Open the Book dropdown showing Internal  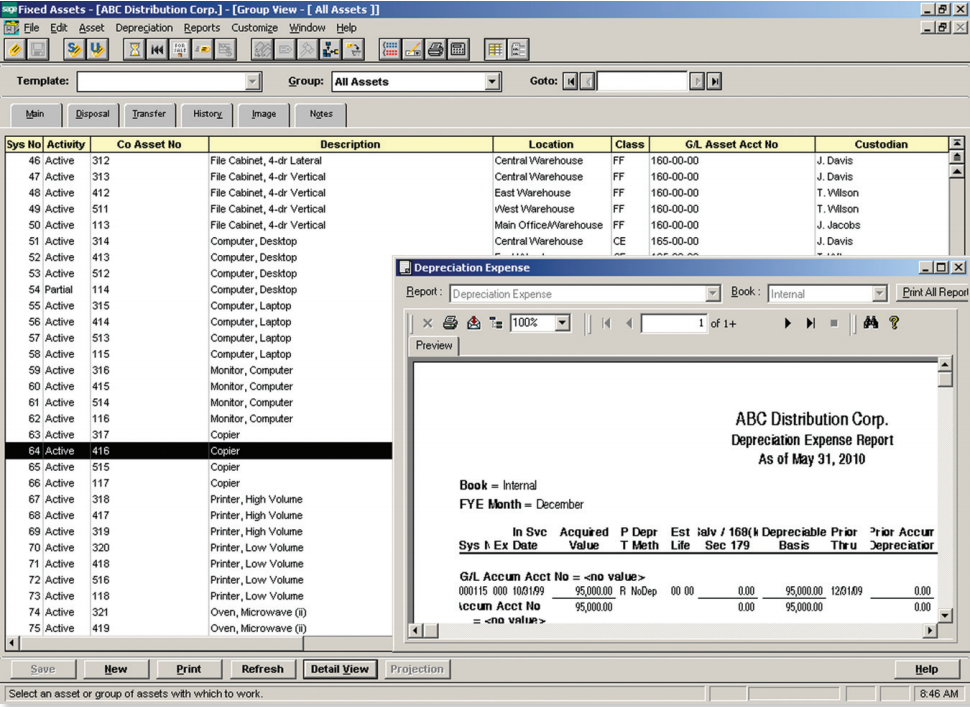[x=879, y=294]
